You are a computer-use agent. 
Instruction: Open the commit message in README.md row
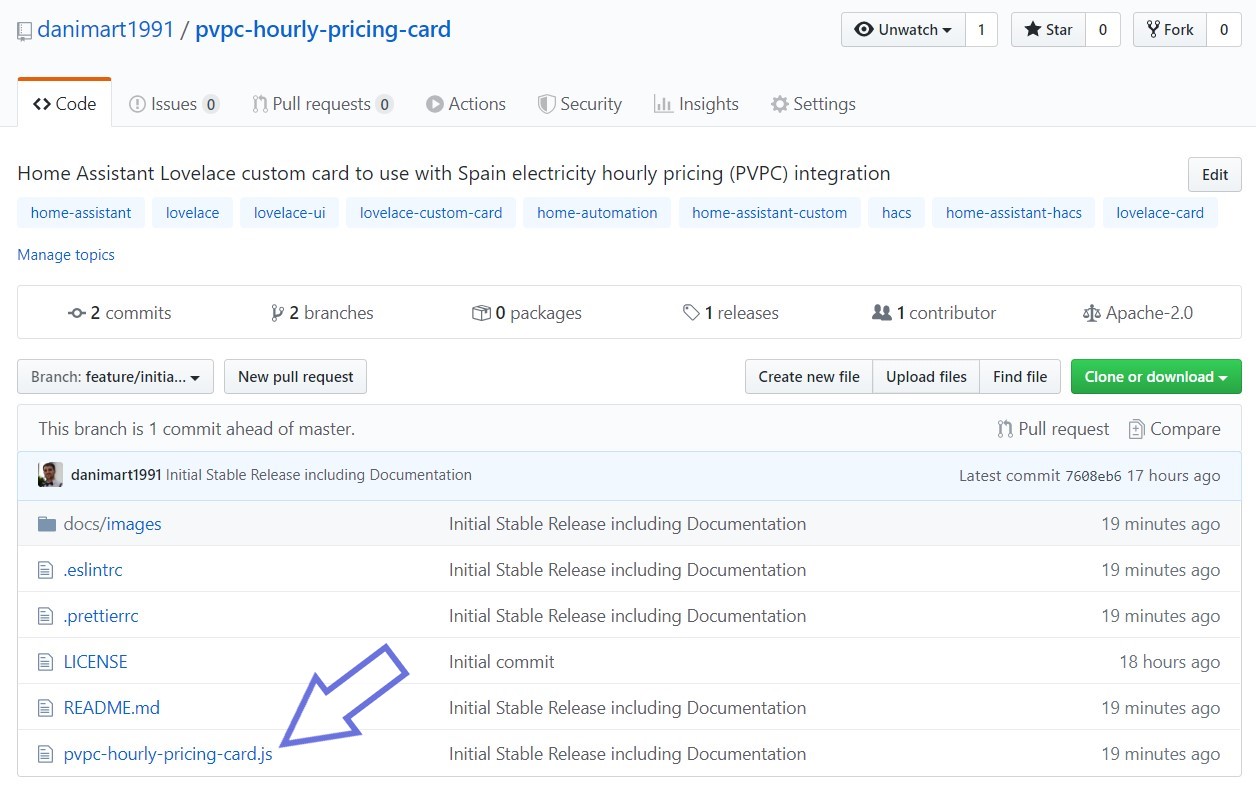tap(627, 708)
